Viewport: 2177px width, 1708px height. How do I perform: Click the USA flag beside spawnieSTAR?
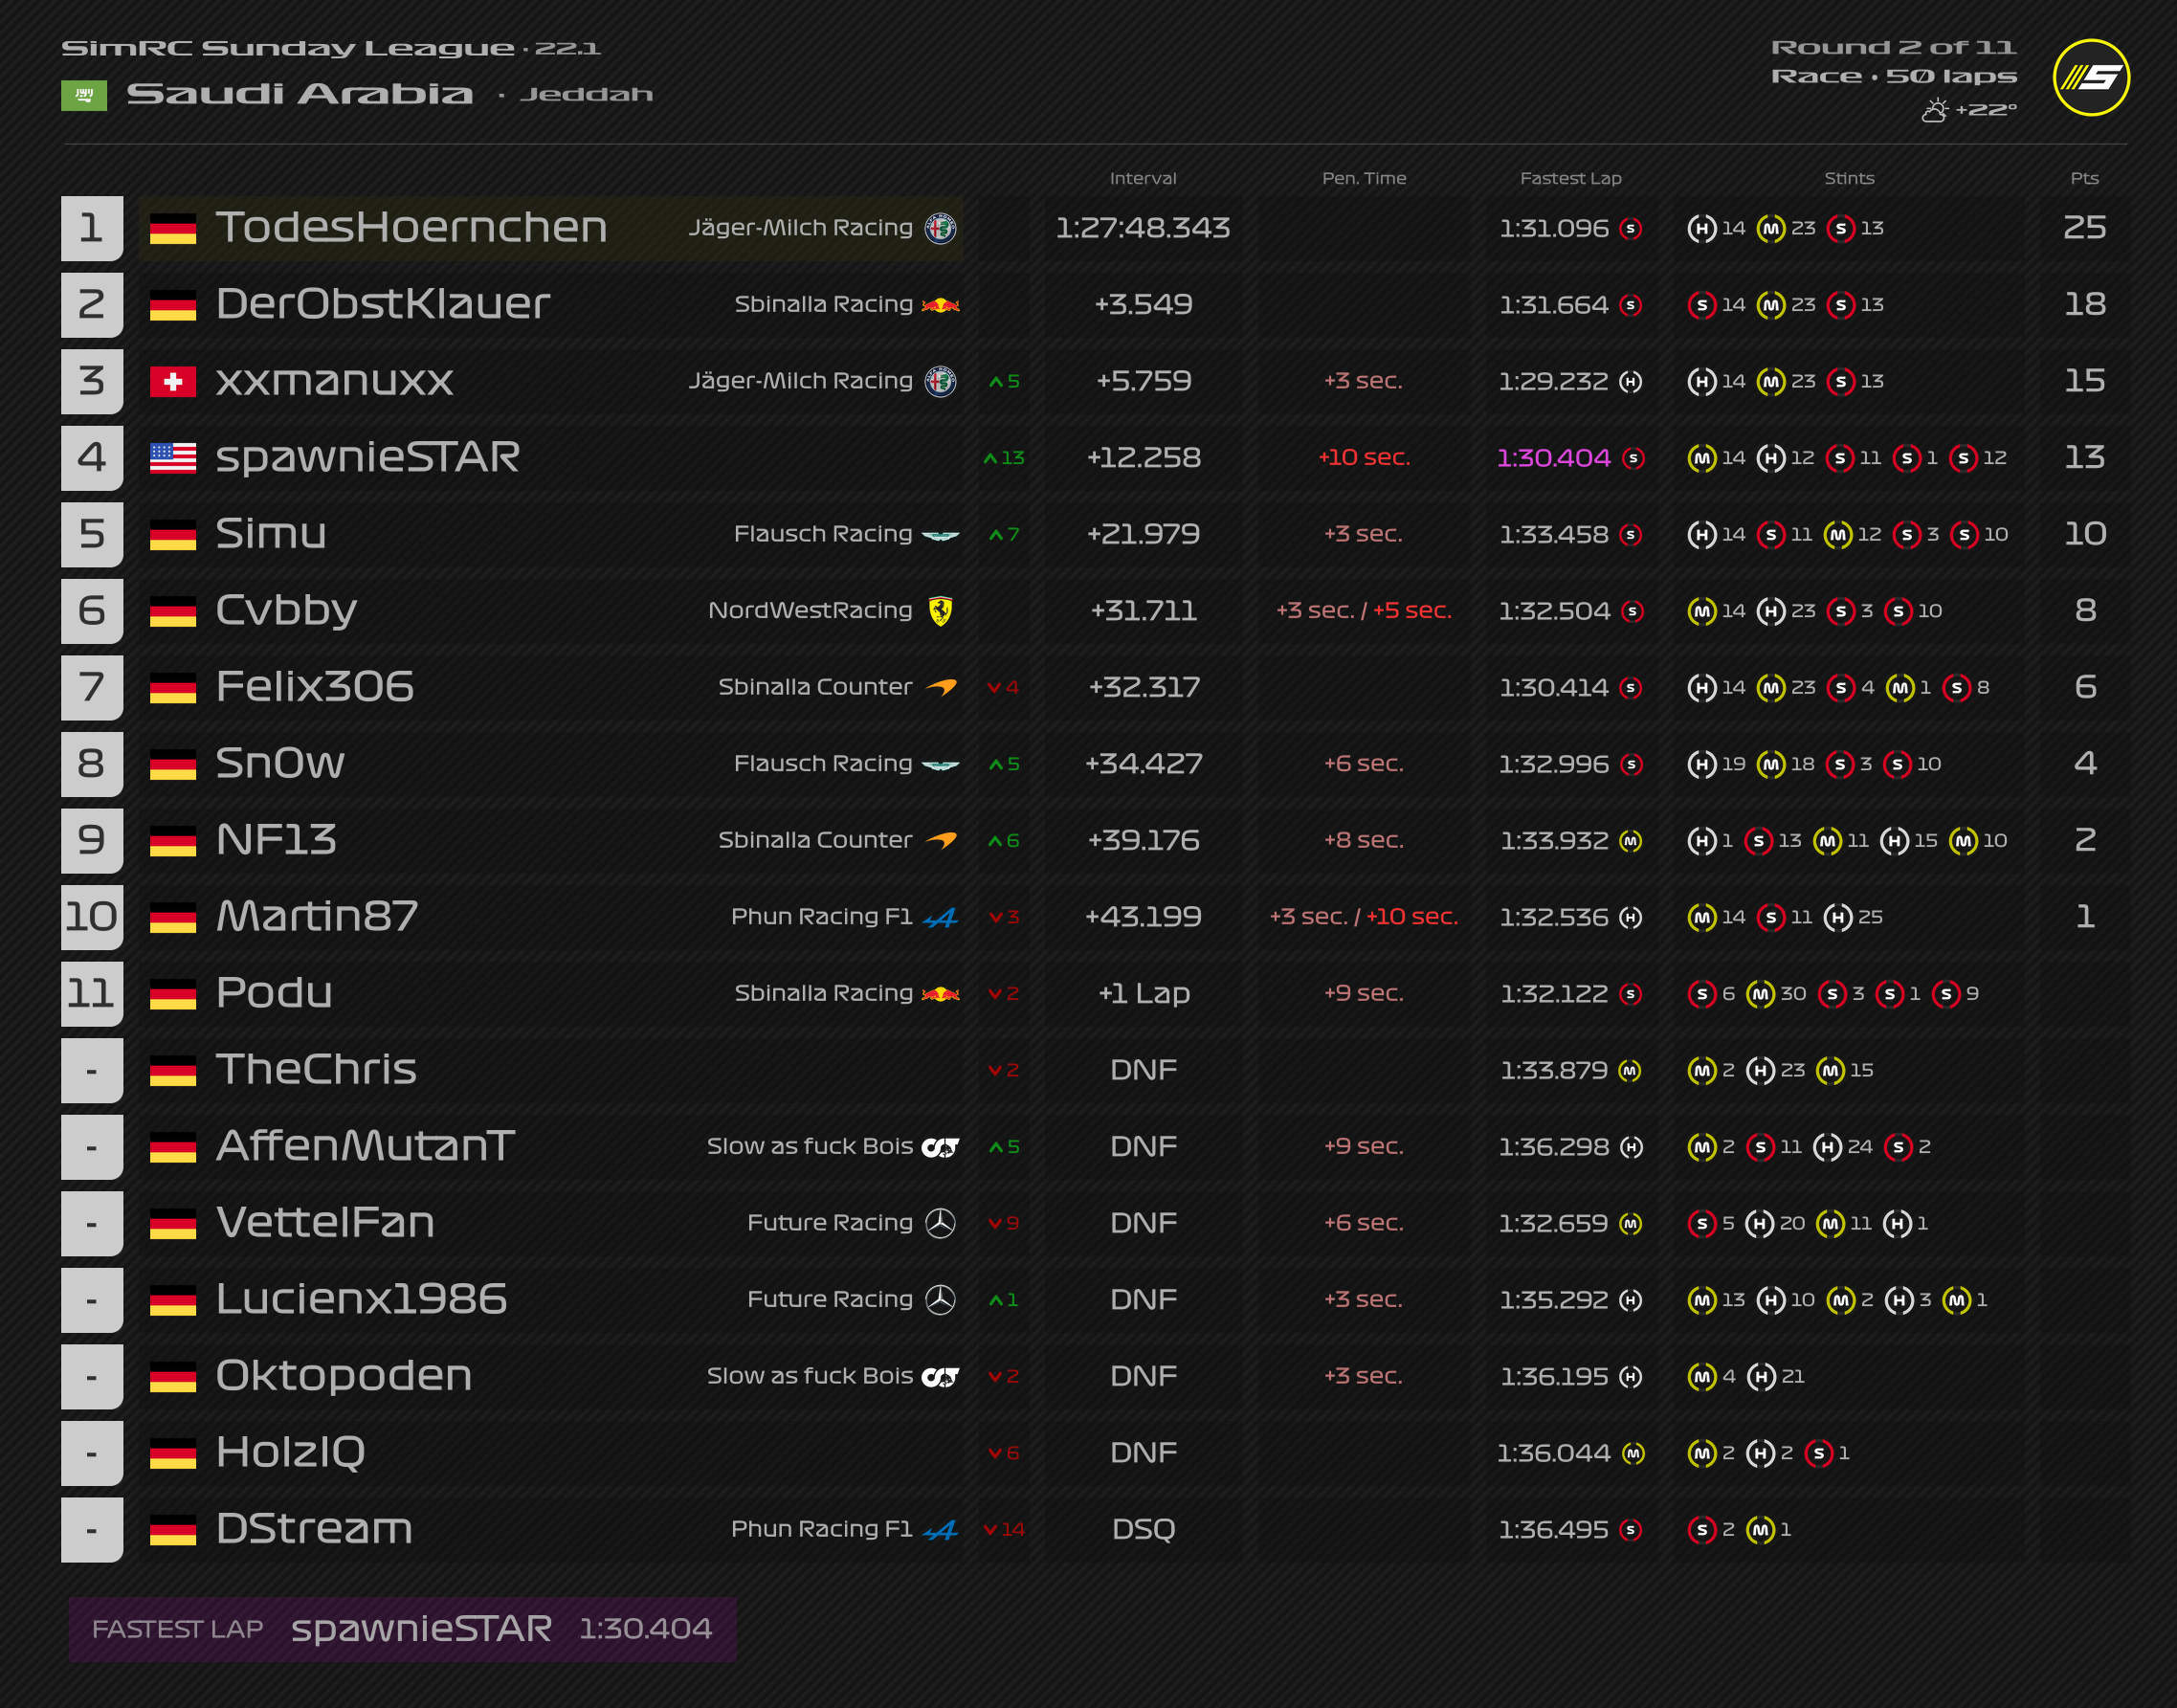[x=172, y=458]
